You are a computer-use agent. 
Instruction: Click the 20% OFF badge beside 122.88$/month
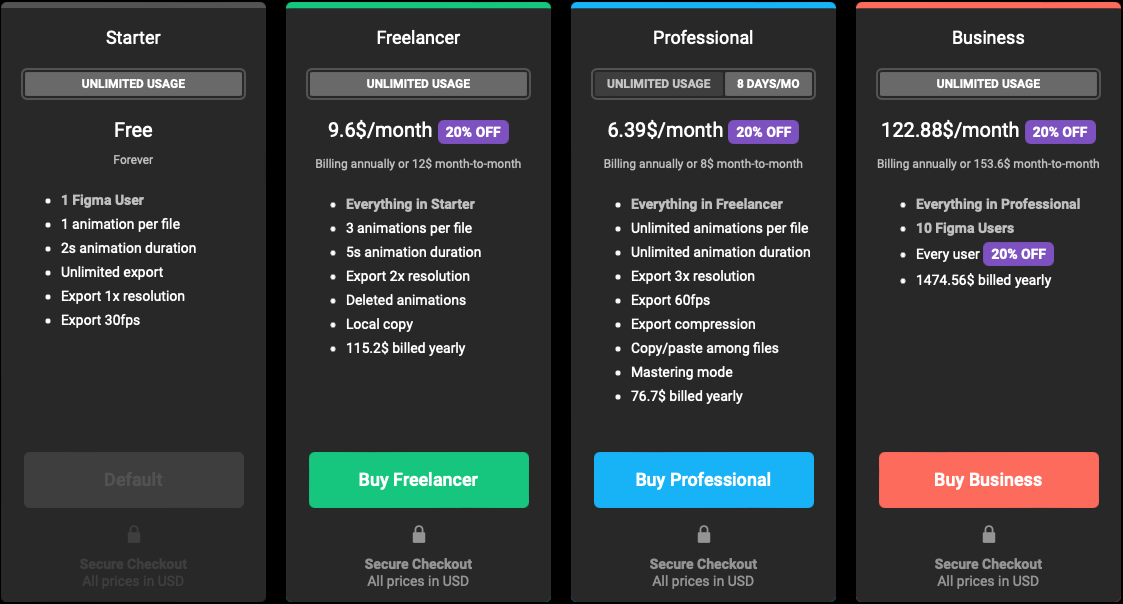(x=1060, y=132)
